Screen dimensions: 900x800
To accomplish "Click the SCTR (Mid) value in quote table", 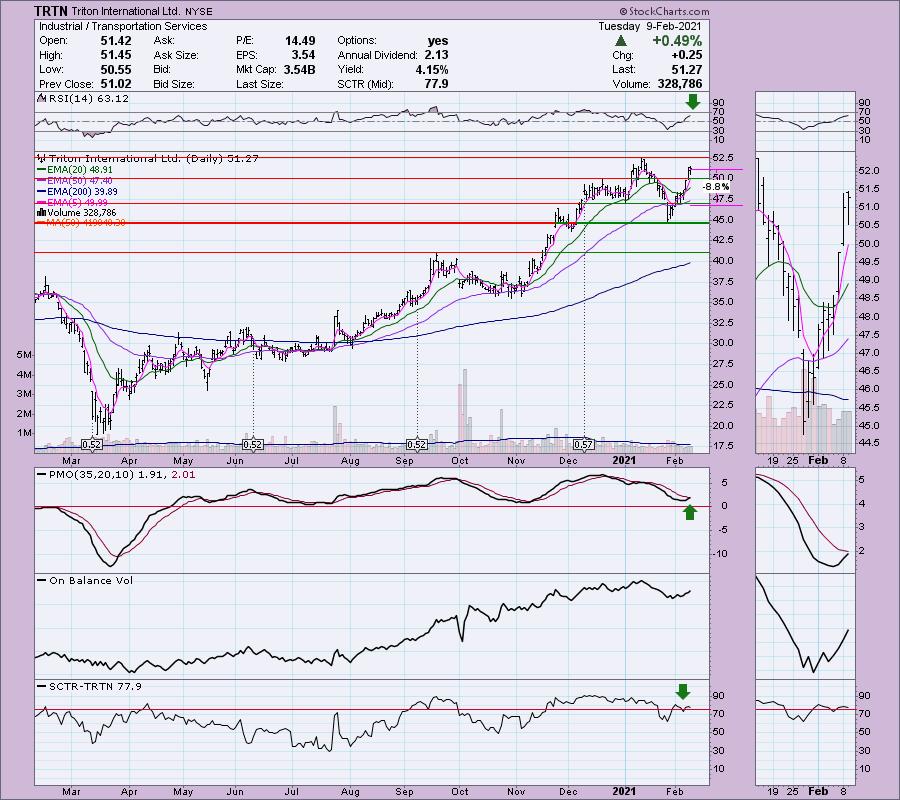I will tap(437, 84).
